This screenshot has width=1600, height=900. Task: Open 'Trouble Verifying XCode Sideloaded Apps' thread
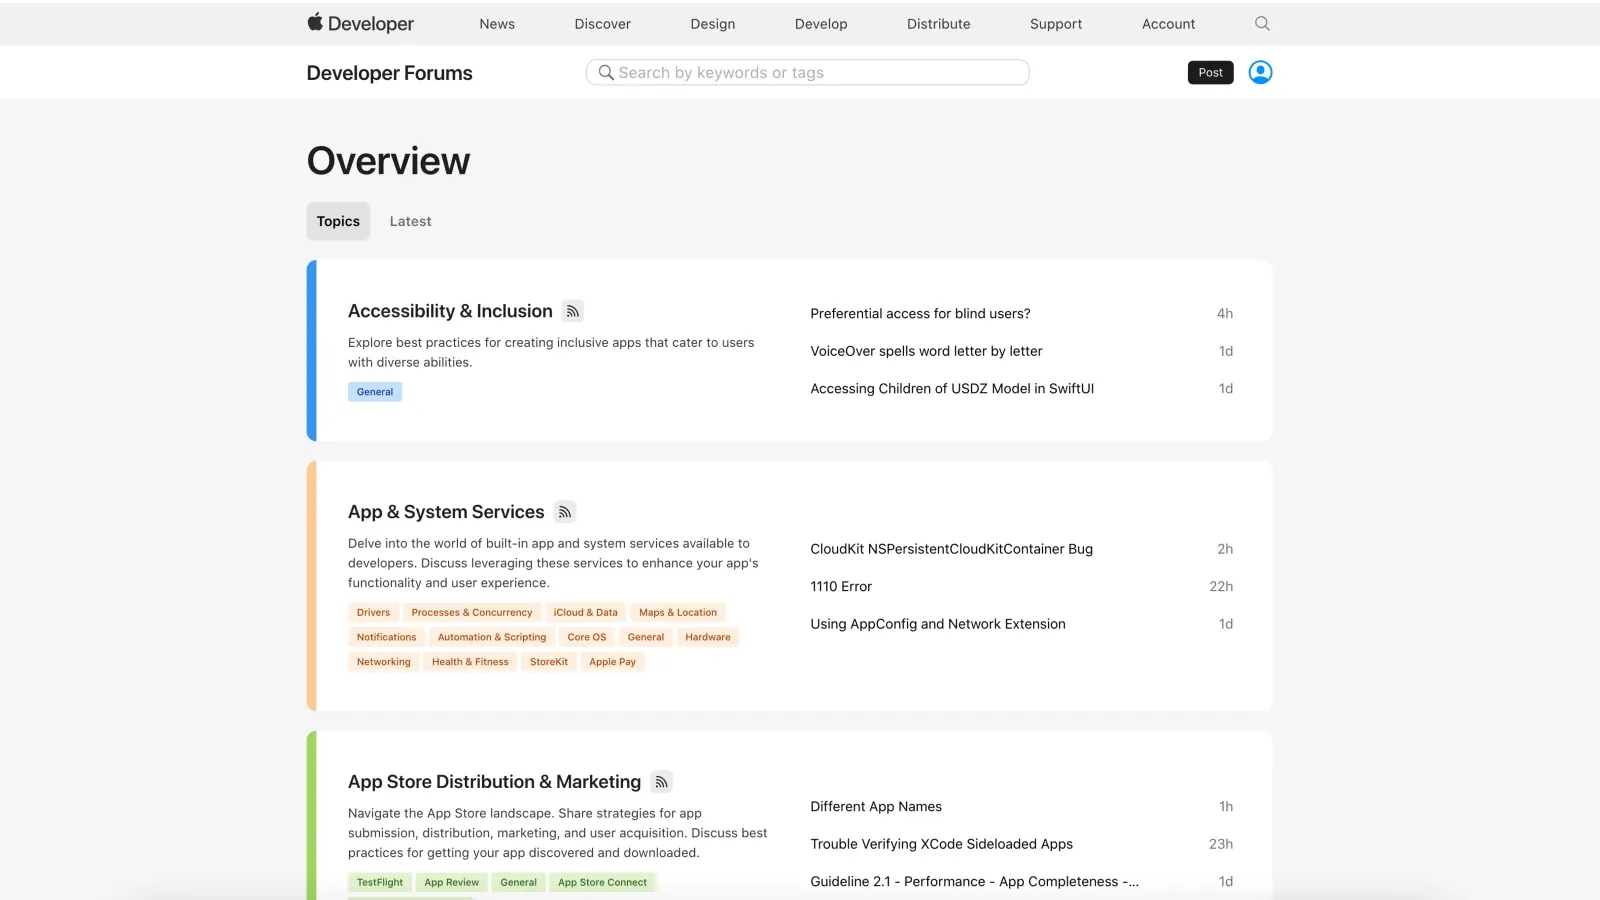click(x=941, y=844)
